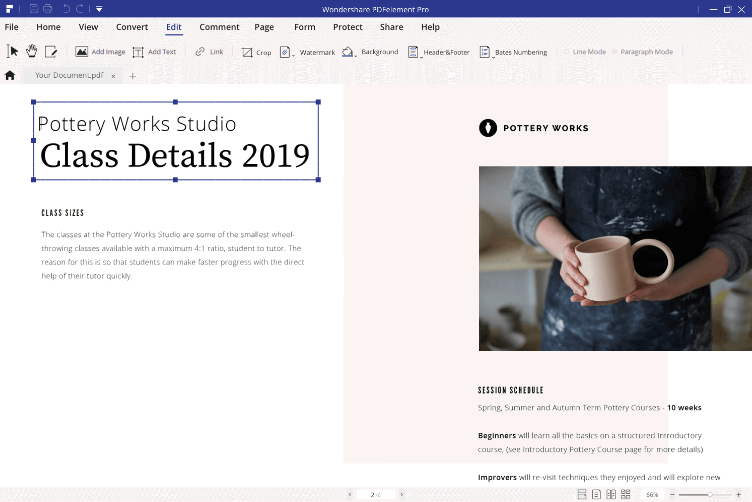Click the Link button

pyautogui.click(x=209, y=51)
